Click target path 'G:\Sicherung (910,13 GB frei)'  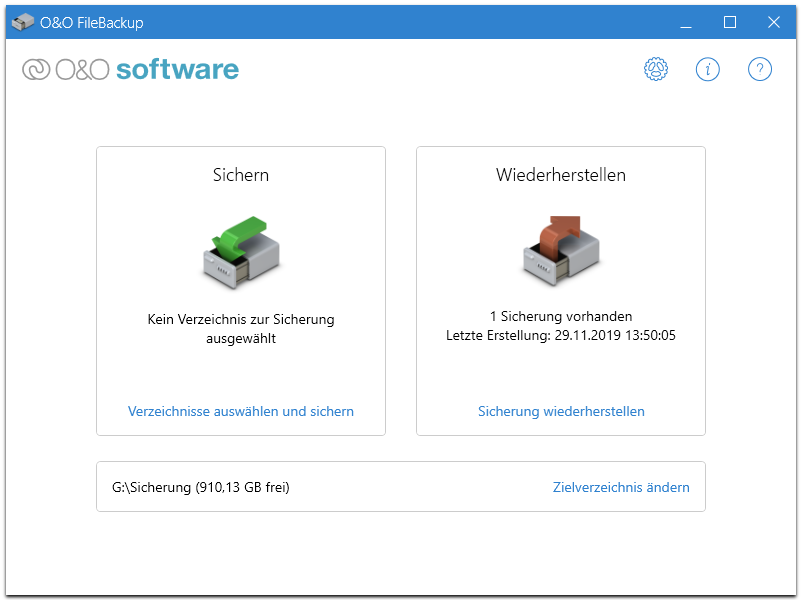(200, 487)
